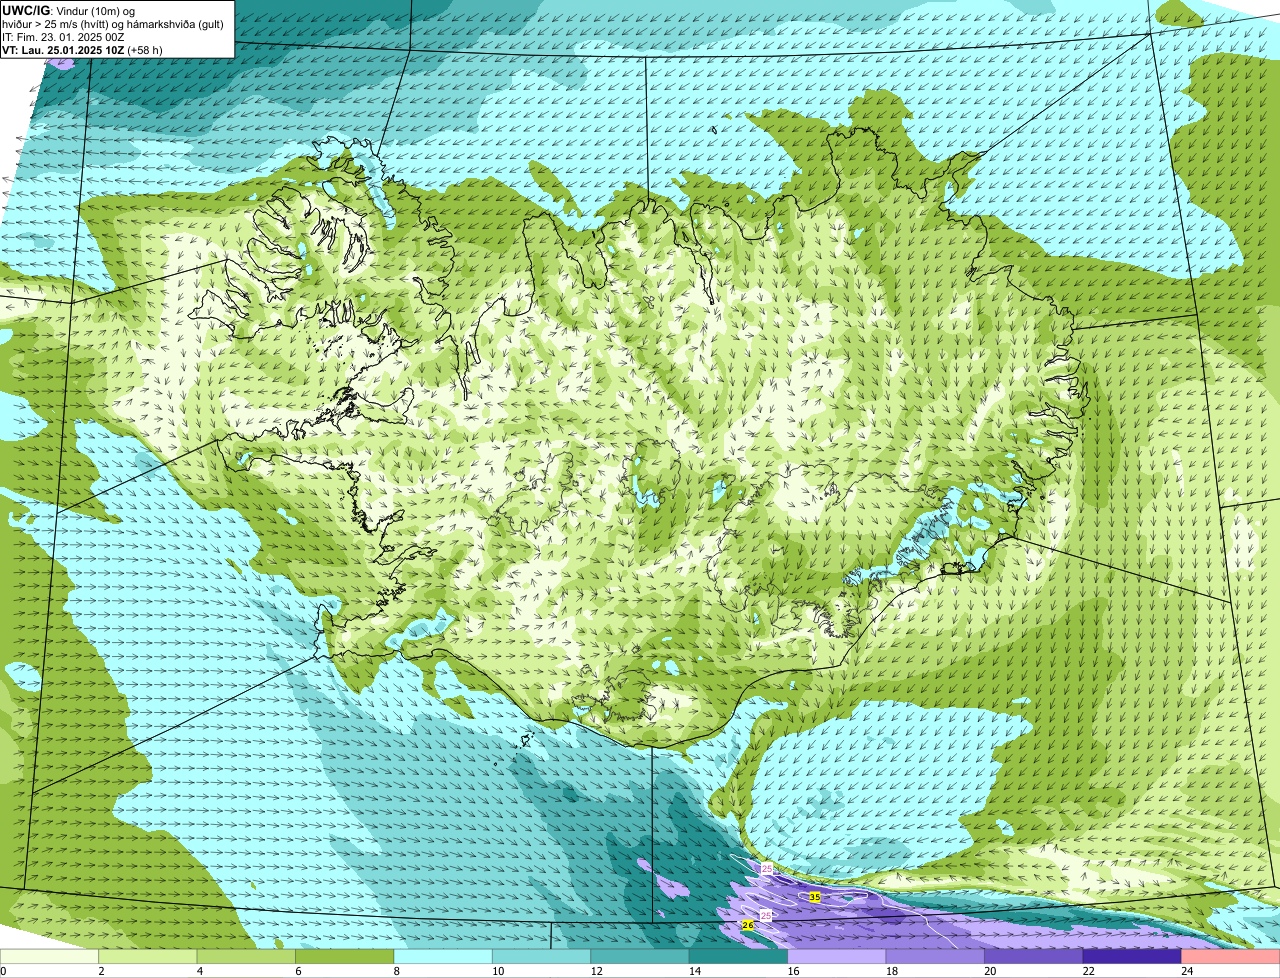The height and width of the screenshot is (978, 1280).
Task: Click the white 25 contour label beside the 26
Action: point(766,915)
